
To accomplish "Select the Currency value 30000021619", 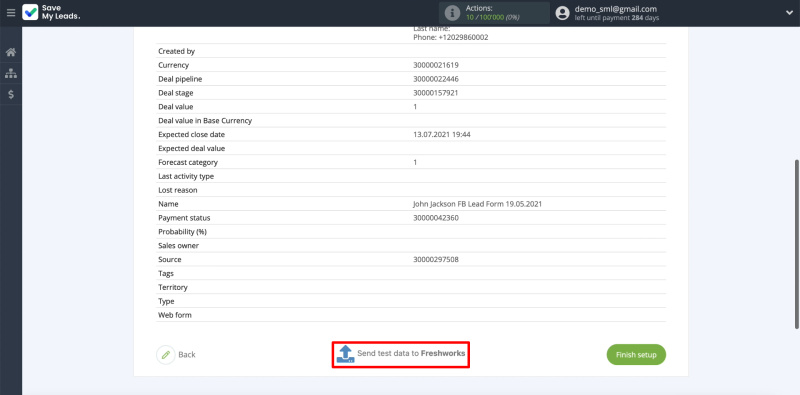I will pyautogui.click(x=436, y=65).
